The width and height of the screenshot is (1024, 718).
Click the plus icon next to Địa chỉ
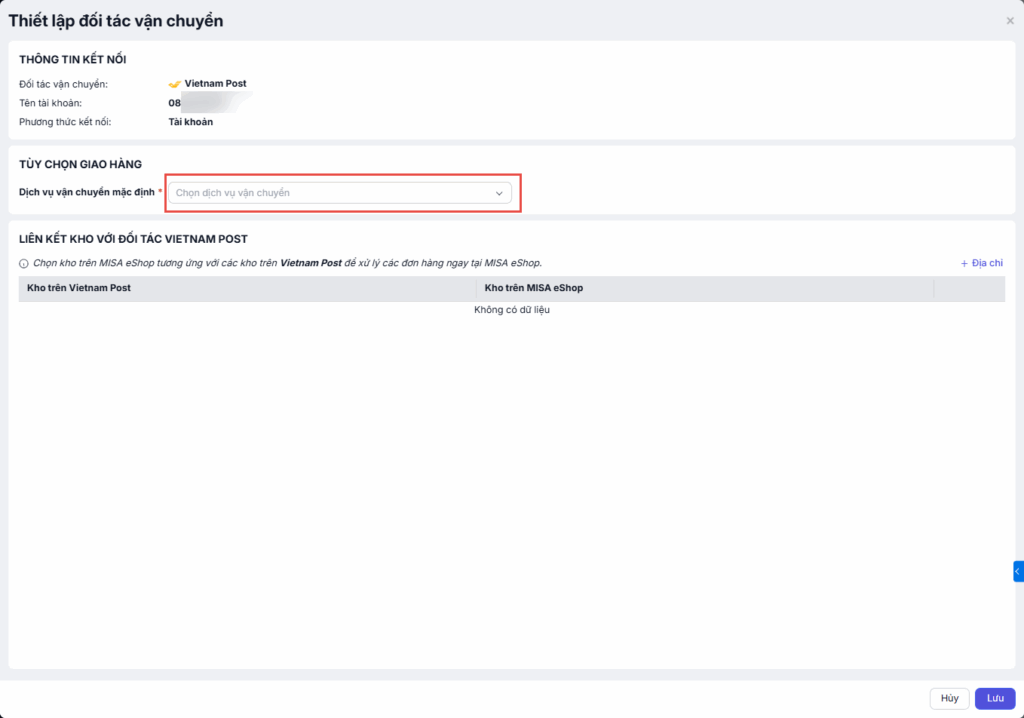(964, 263)
